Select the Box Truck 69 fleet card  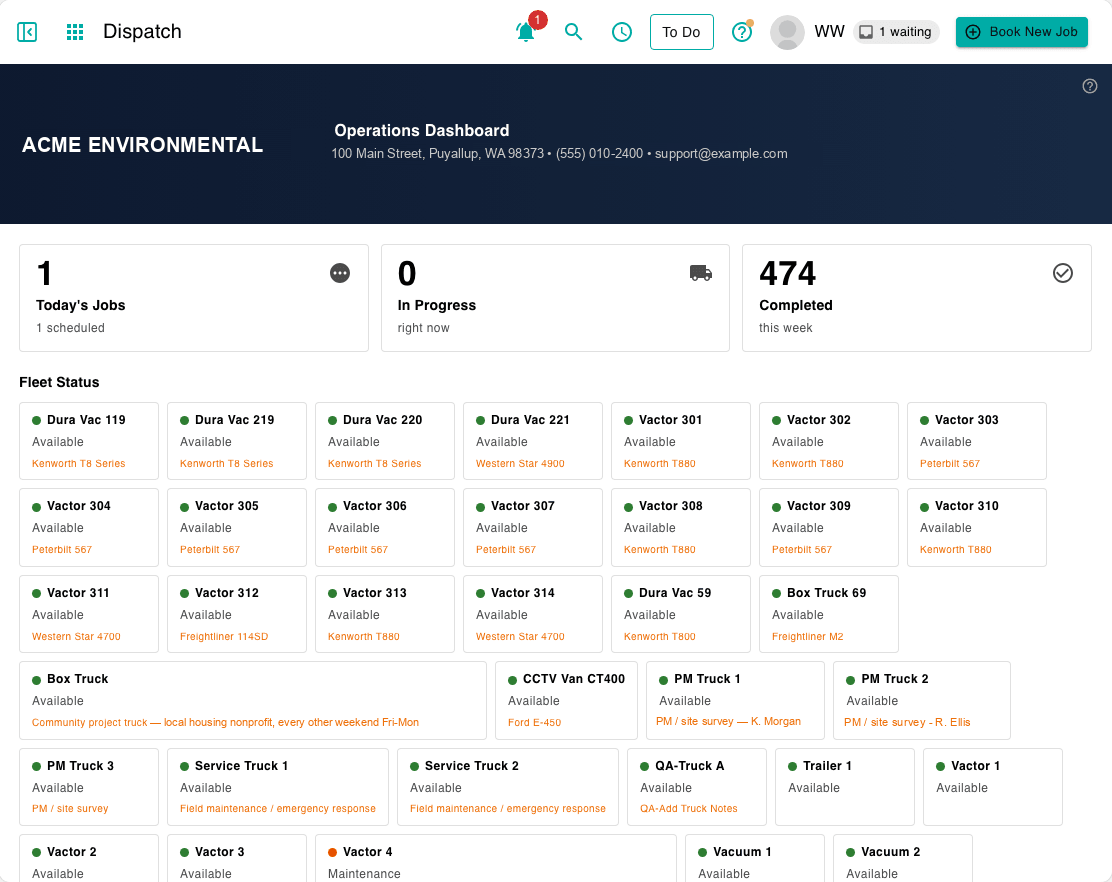coord(829,614)
